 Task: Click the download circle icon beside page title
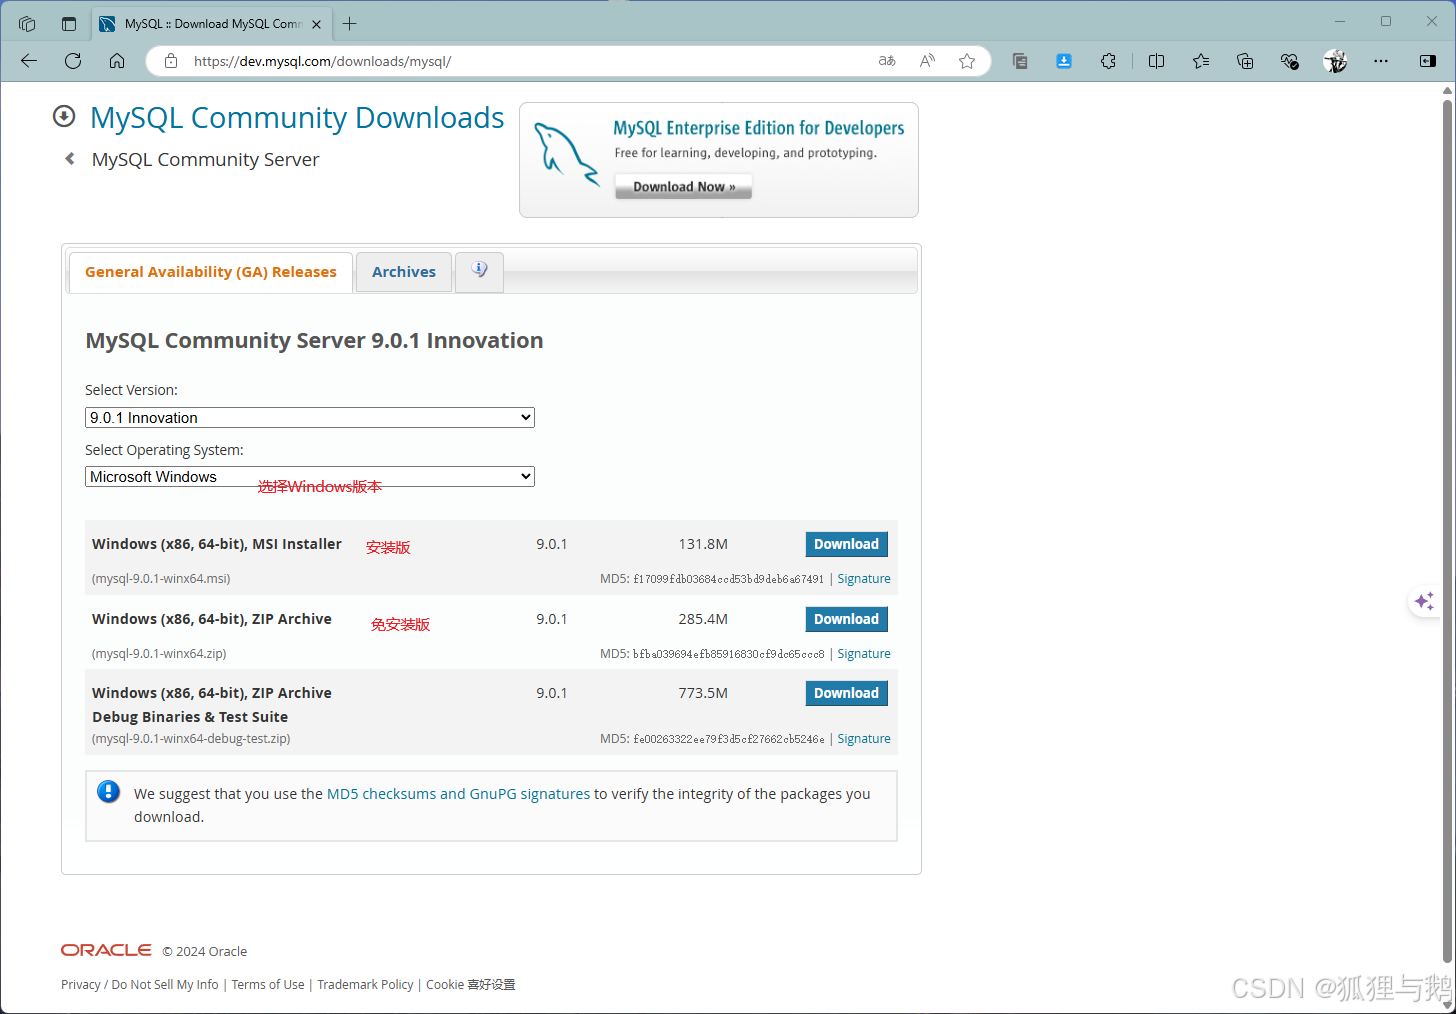[x=64, y=117]
